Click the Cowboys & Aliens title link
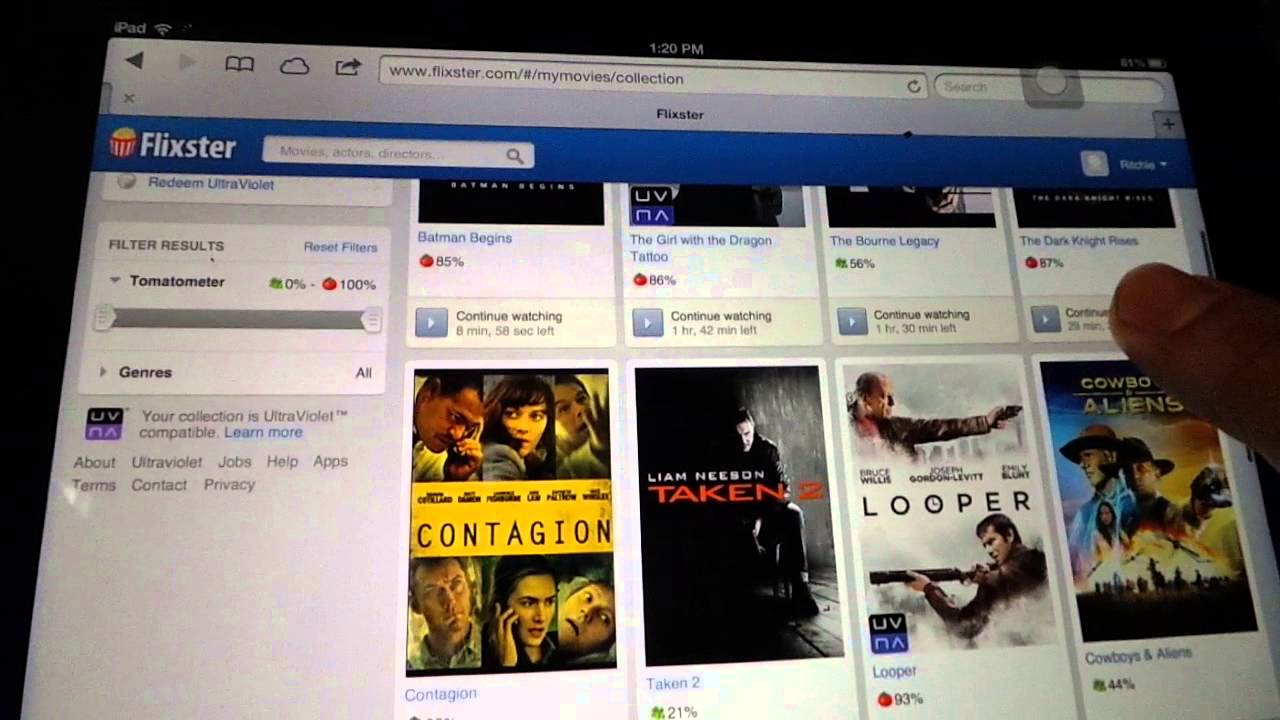 (x=1139, y=655)
